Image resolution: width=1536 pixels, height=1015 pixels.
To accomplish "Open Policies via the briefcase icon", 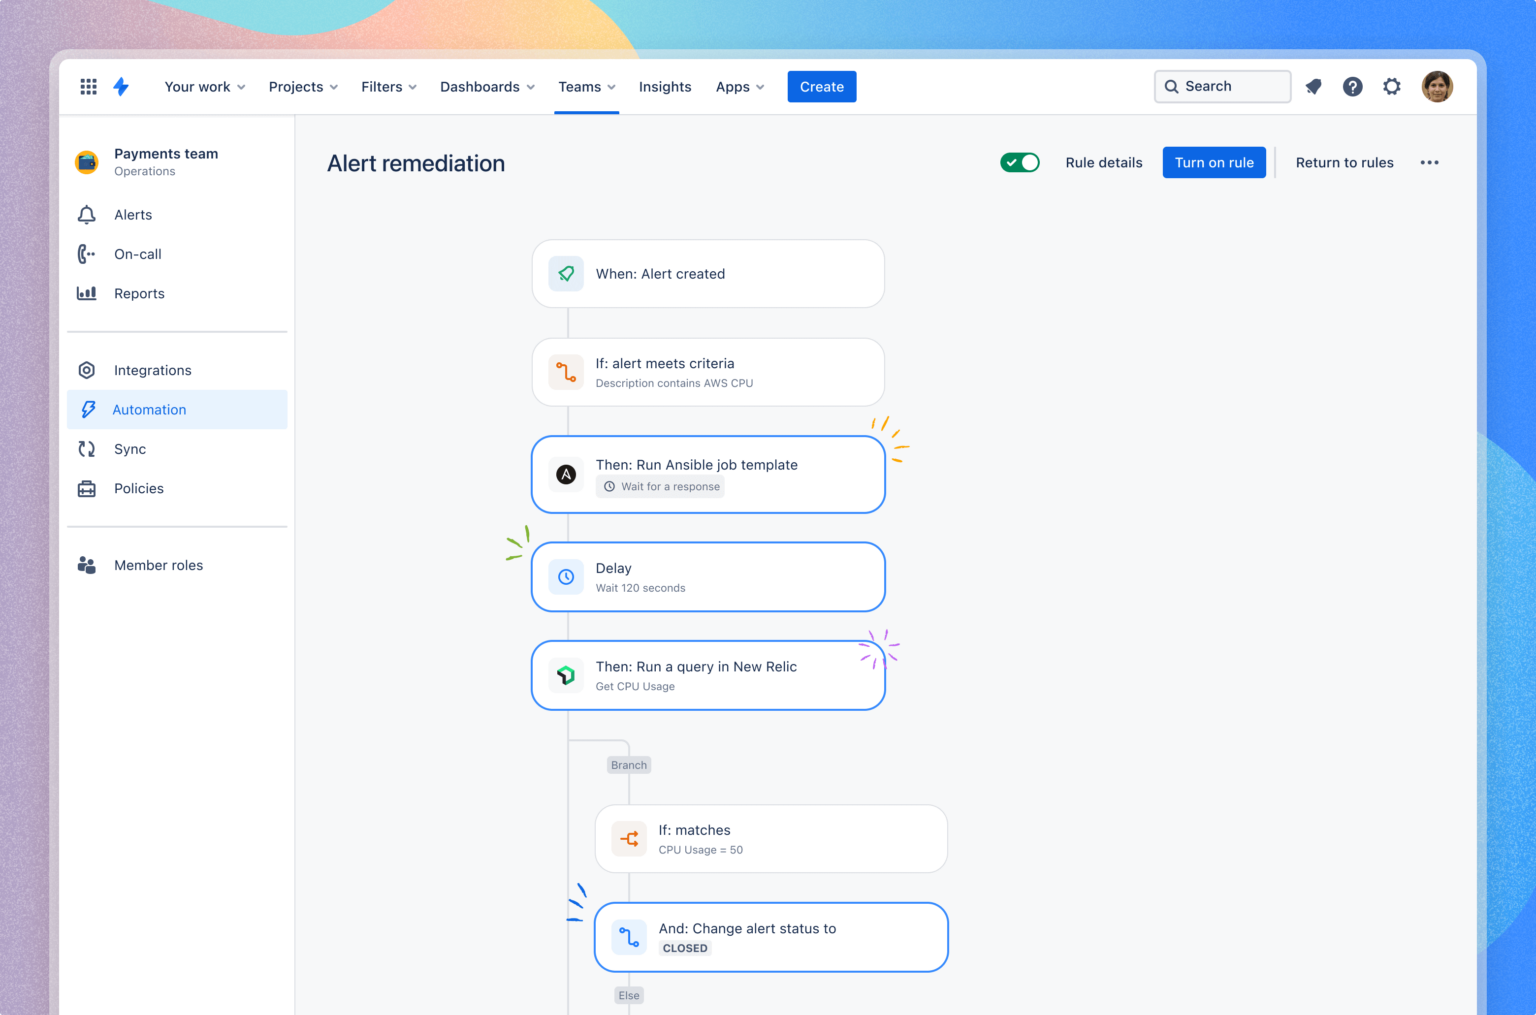I will pyautogui.click(x=87, y=488).
